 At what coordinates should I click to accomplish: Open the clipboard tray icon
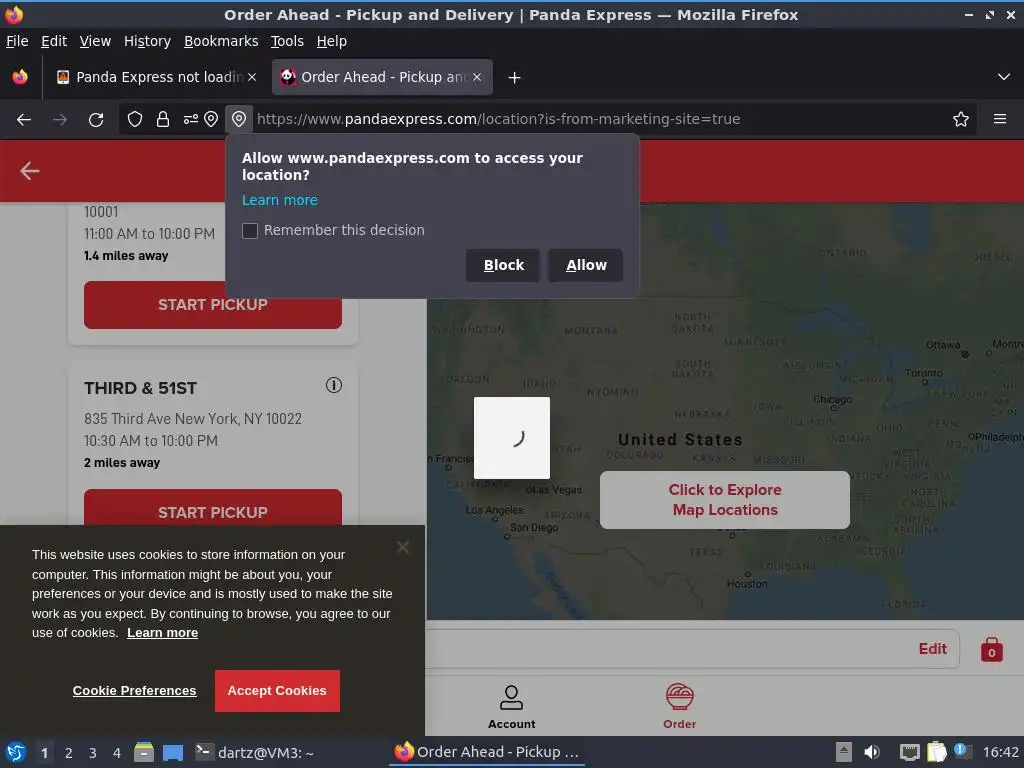936,752
